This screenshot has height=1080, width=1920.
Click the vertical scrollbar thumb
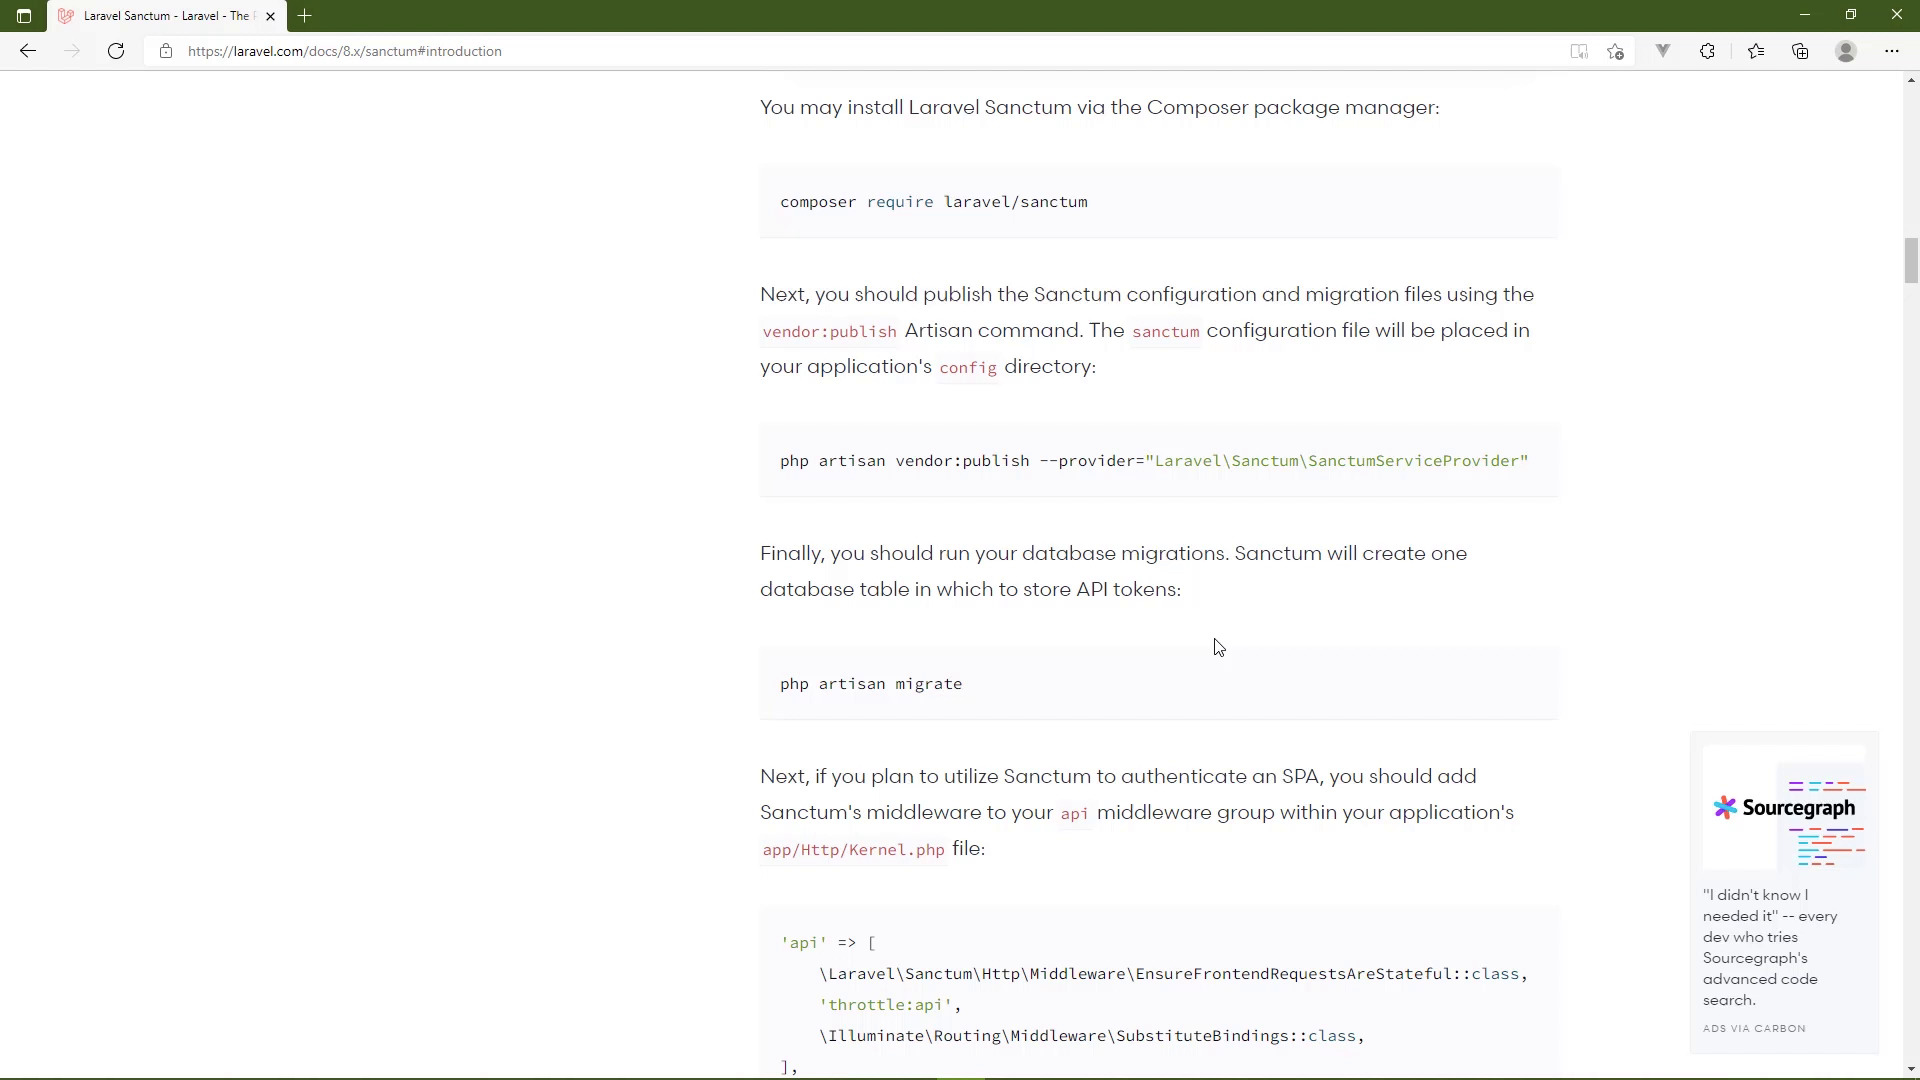click(1911, 260)
